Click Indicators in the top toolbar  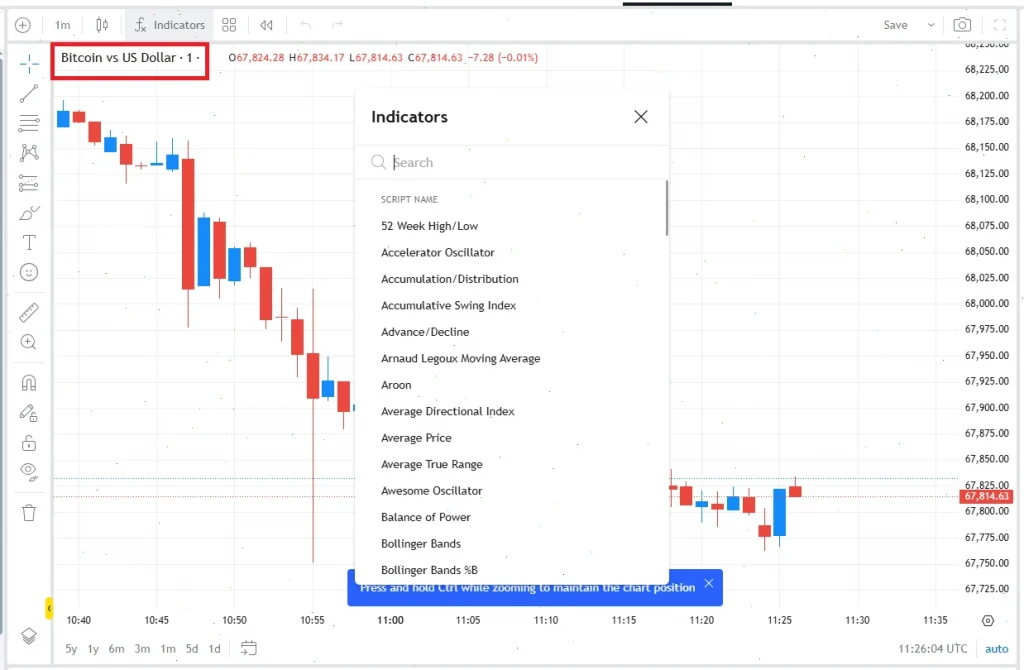click(x=168, y=24)
